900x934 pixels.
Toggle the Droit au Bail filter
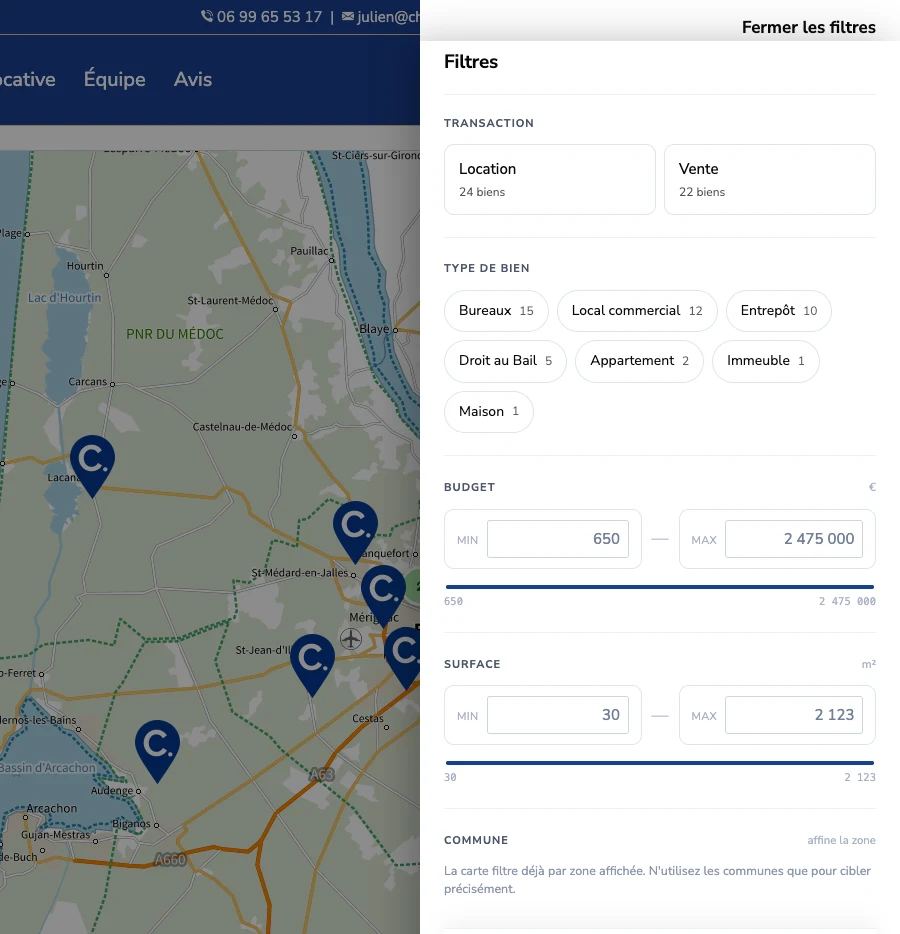pyautogui.click(x=505, y=361)
